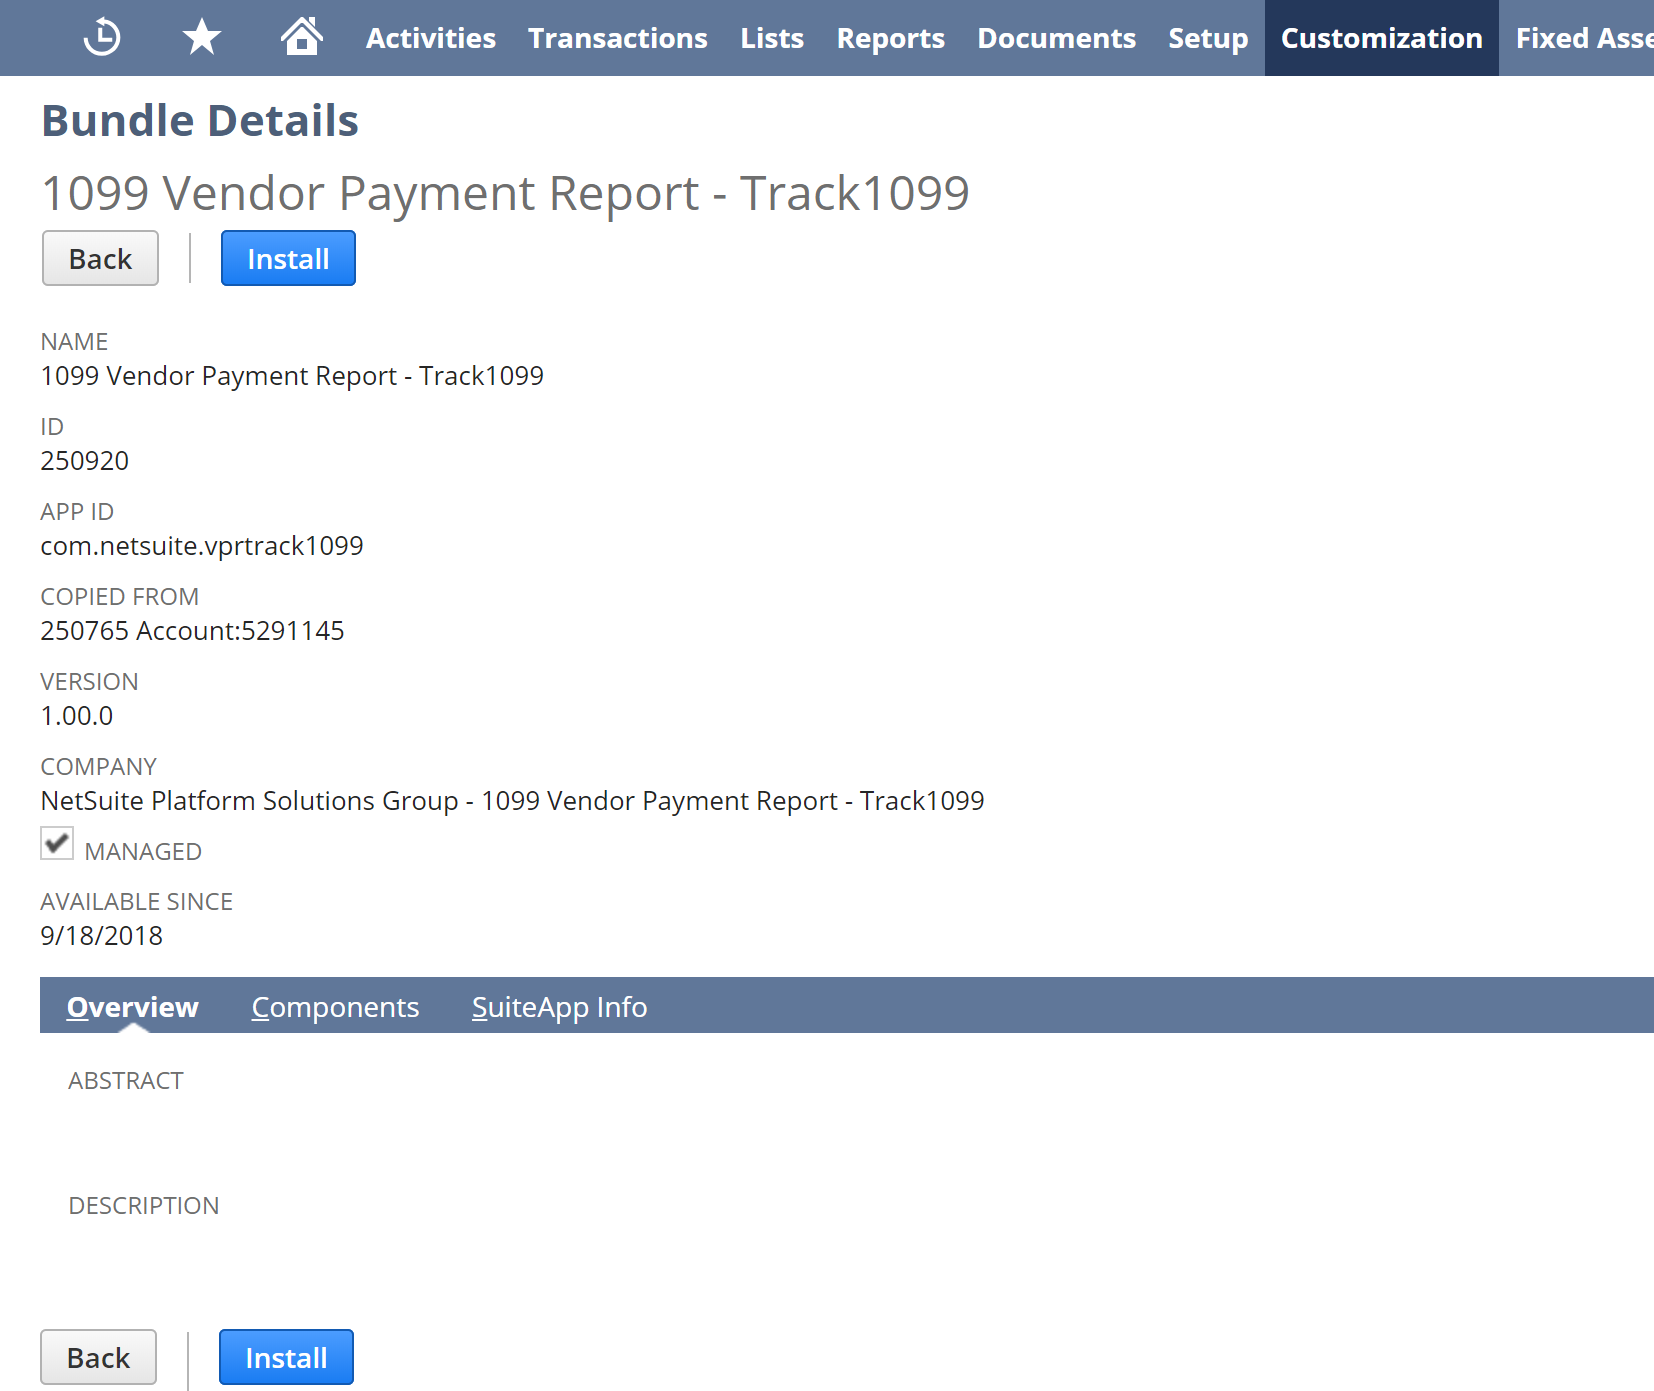Switch to the Overview tab

pyautogui.click(x=133, y=1006)
